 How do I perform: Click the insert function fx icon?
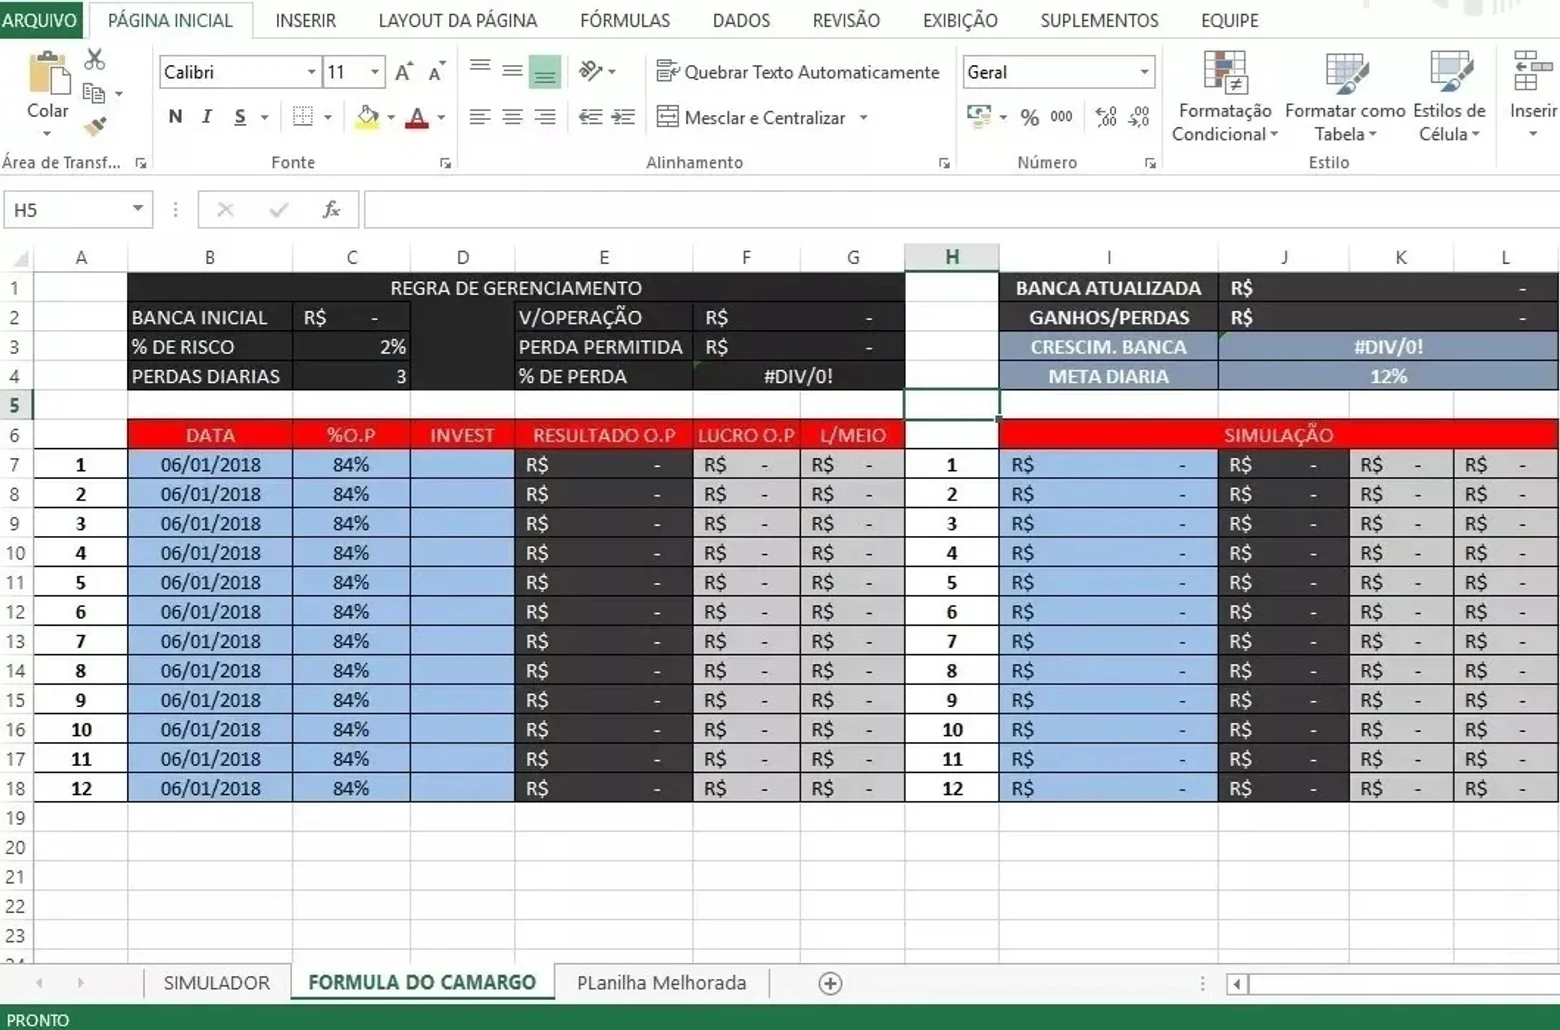[331, 210]
